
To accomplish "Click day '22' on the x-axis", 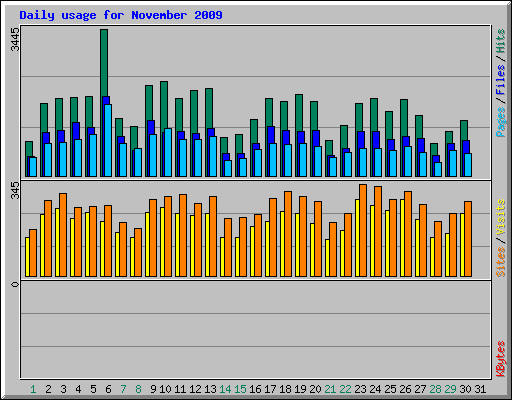I will (345, 389).
